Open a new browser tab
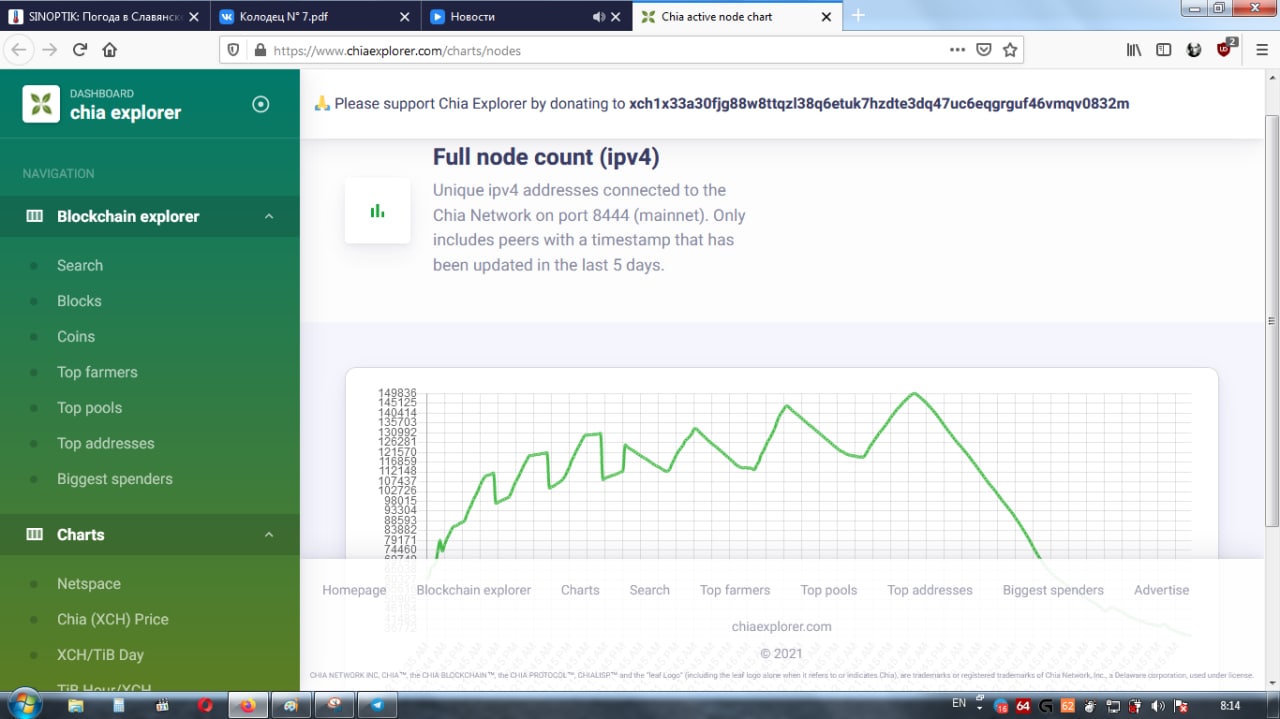 (858, 15)
